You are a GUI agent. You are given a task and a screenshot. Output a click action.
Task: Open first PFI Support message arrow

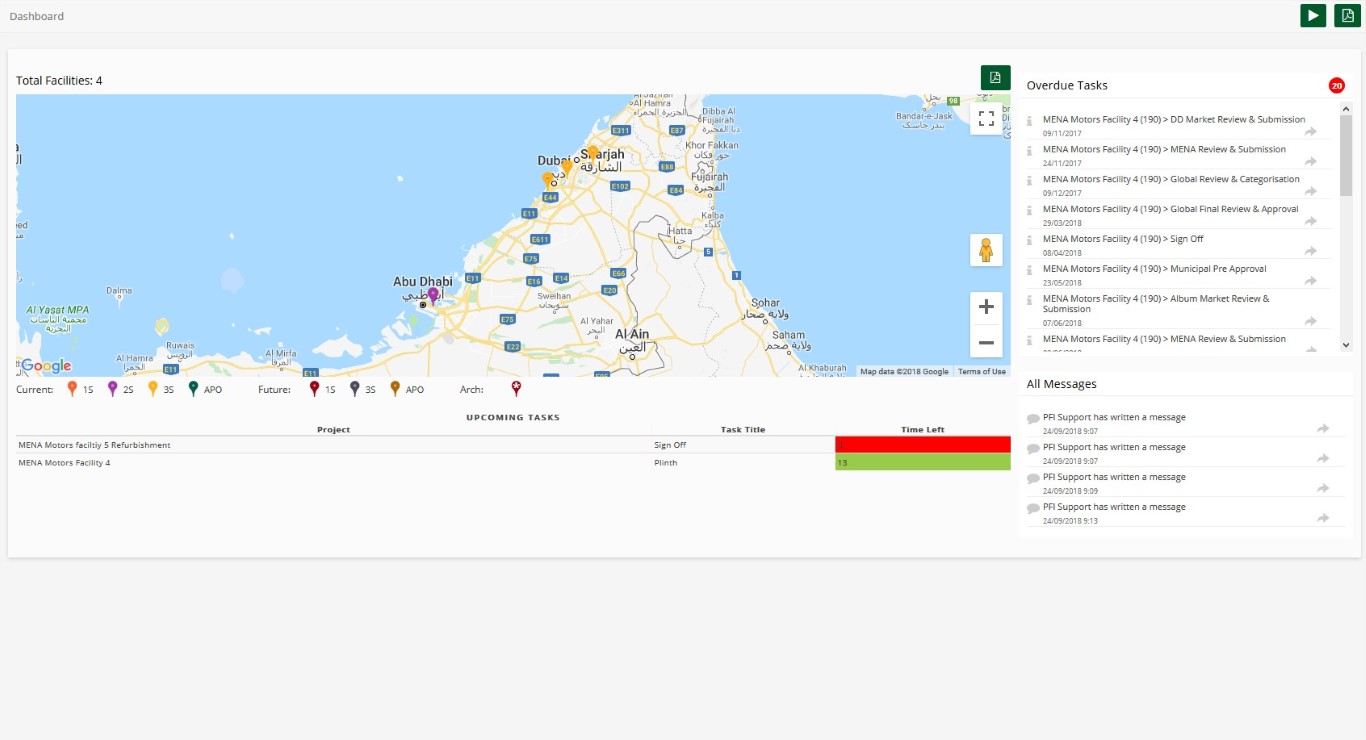1323,428
